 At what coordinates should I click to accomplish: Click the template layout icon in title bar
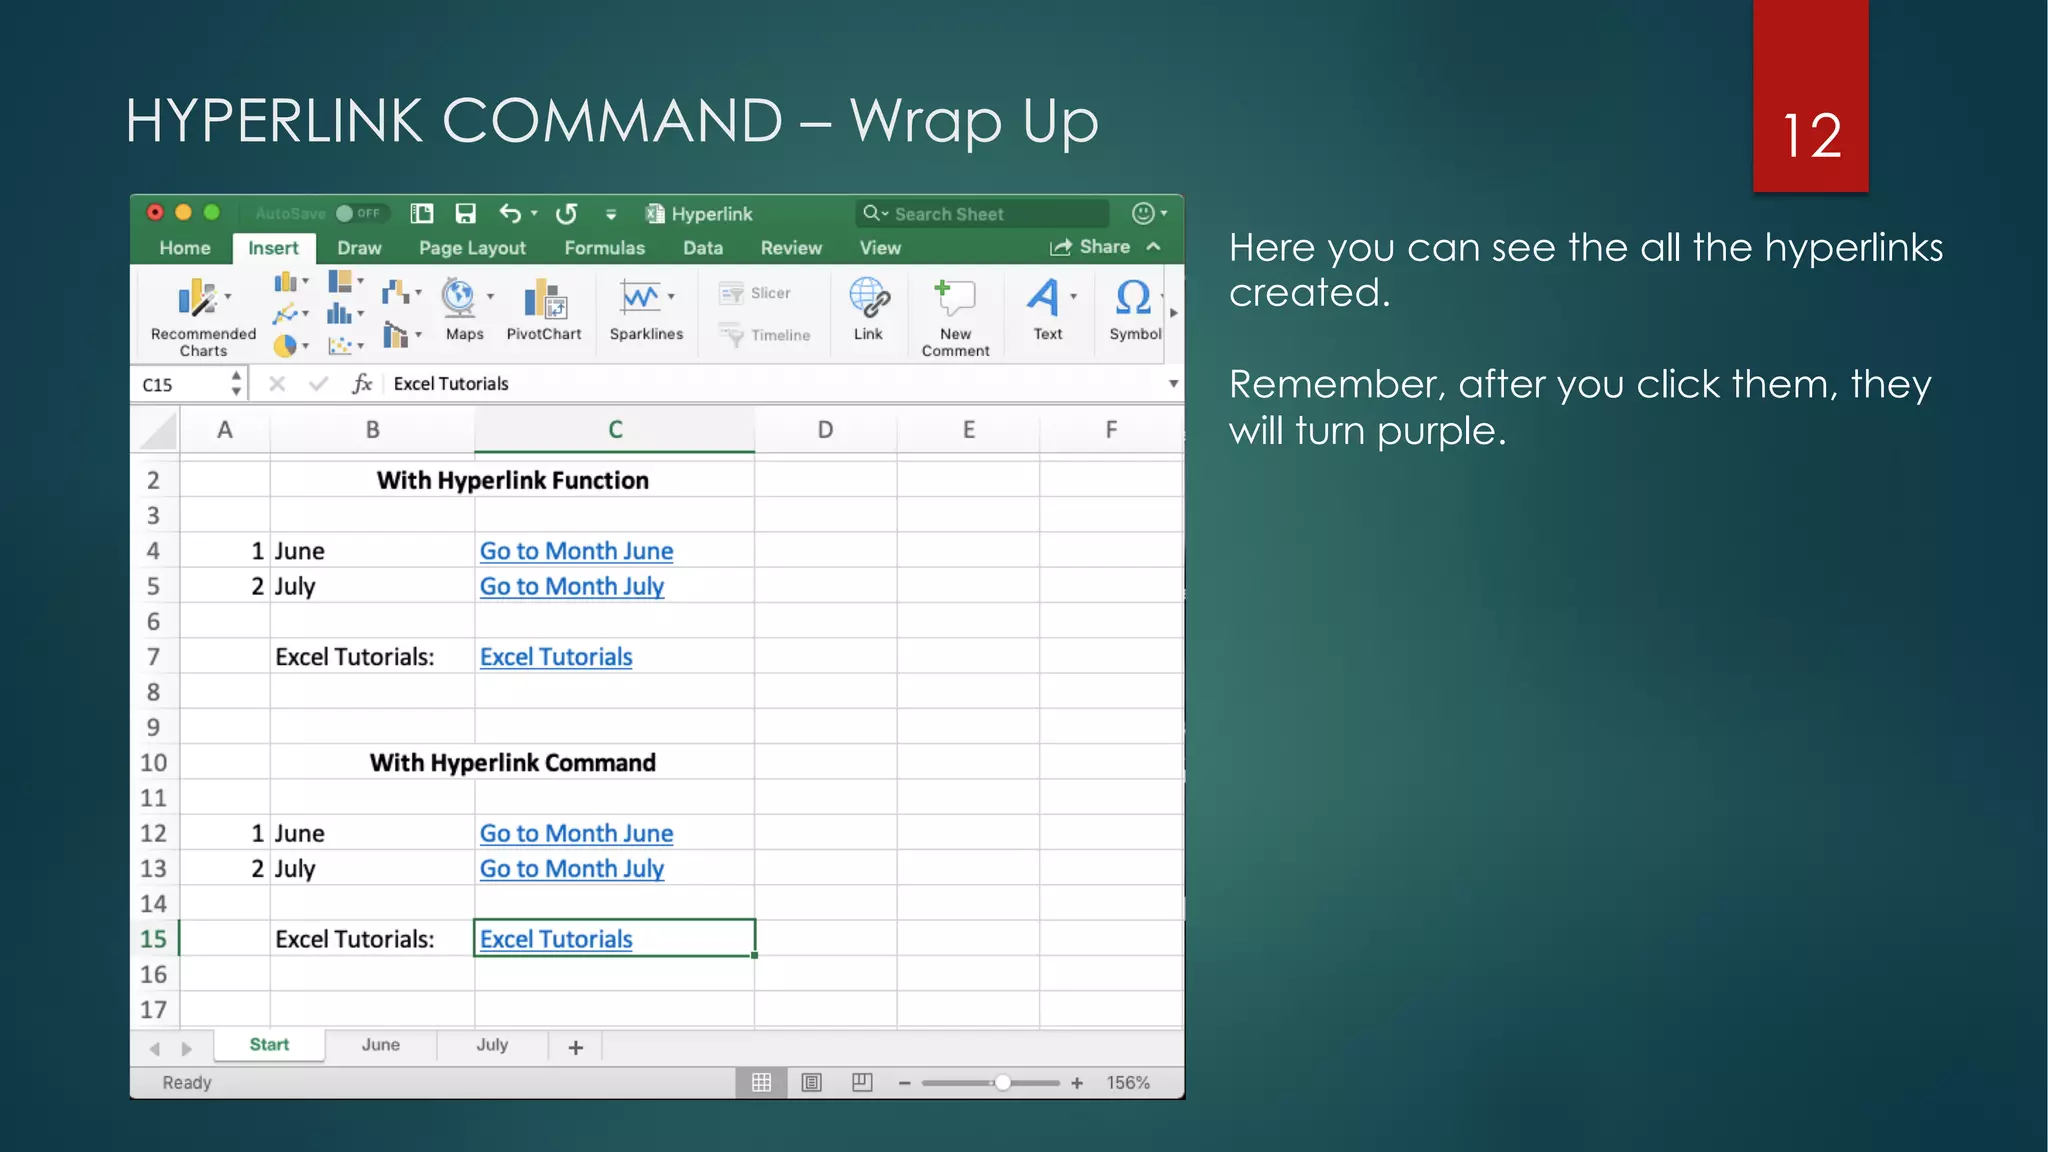tap(422, 213)
